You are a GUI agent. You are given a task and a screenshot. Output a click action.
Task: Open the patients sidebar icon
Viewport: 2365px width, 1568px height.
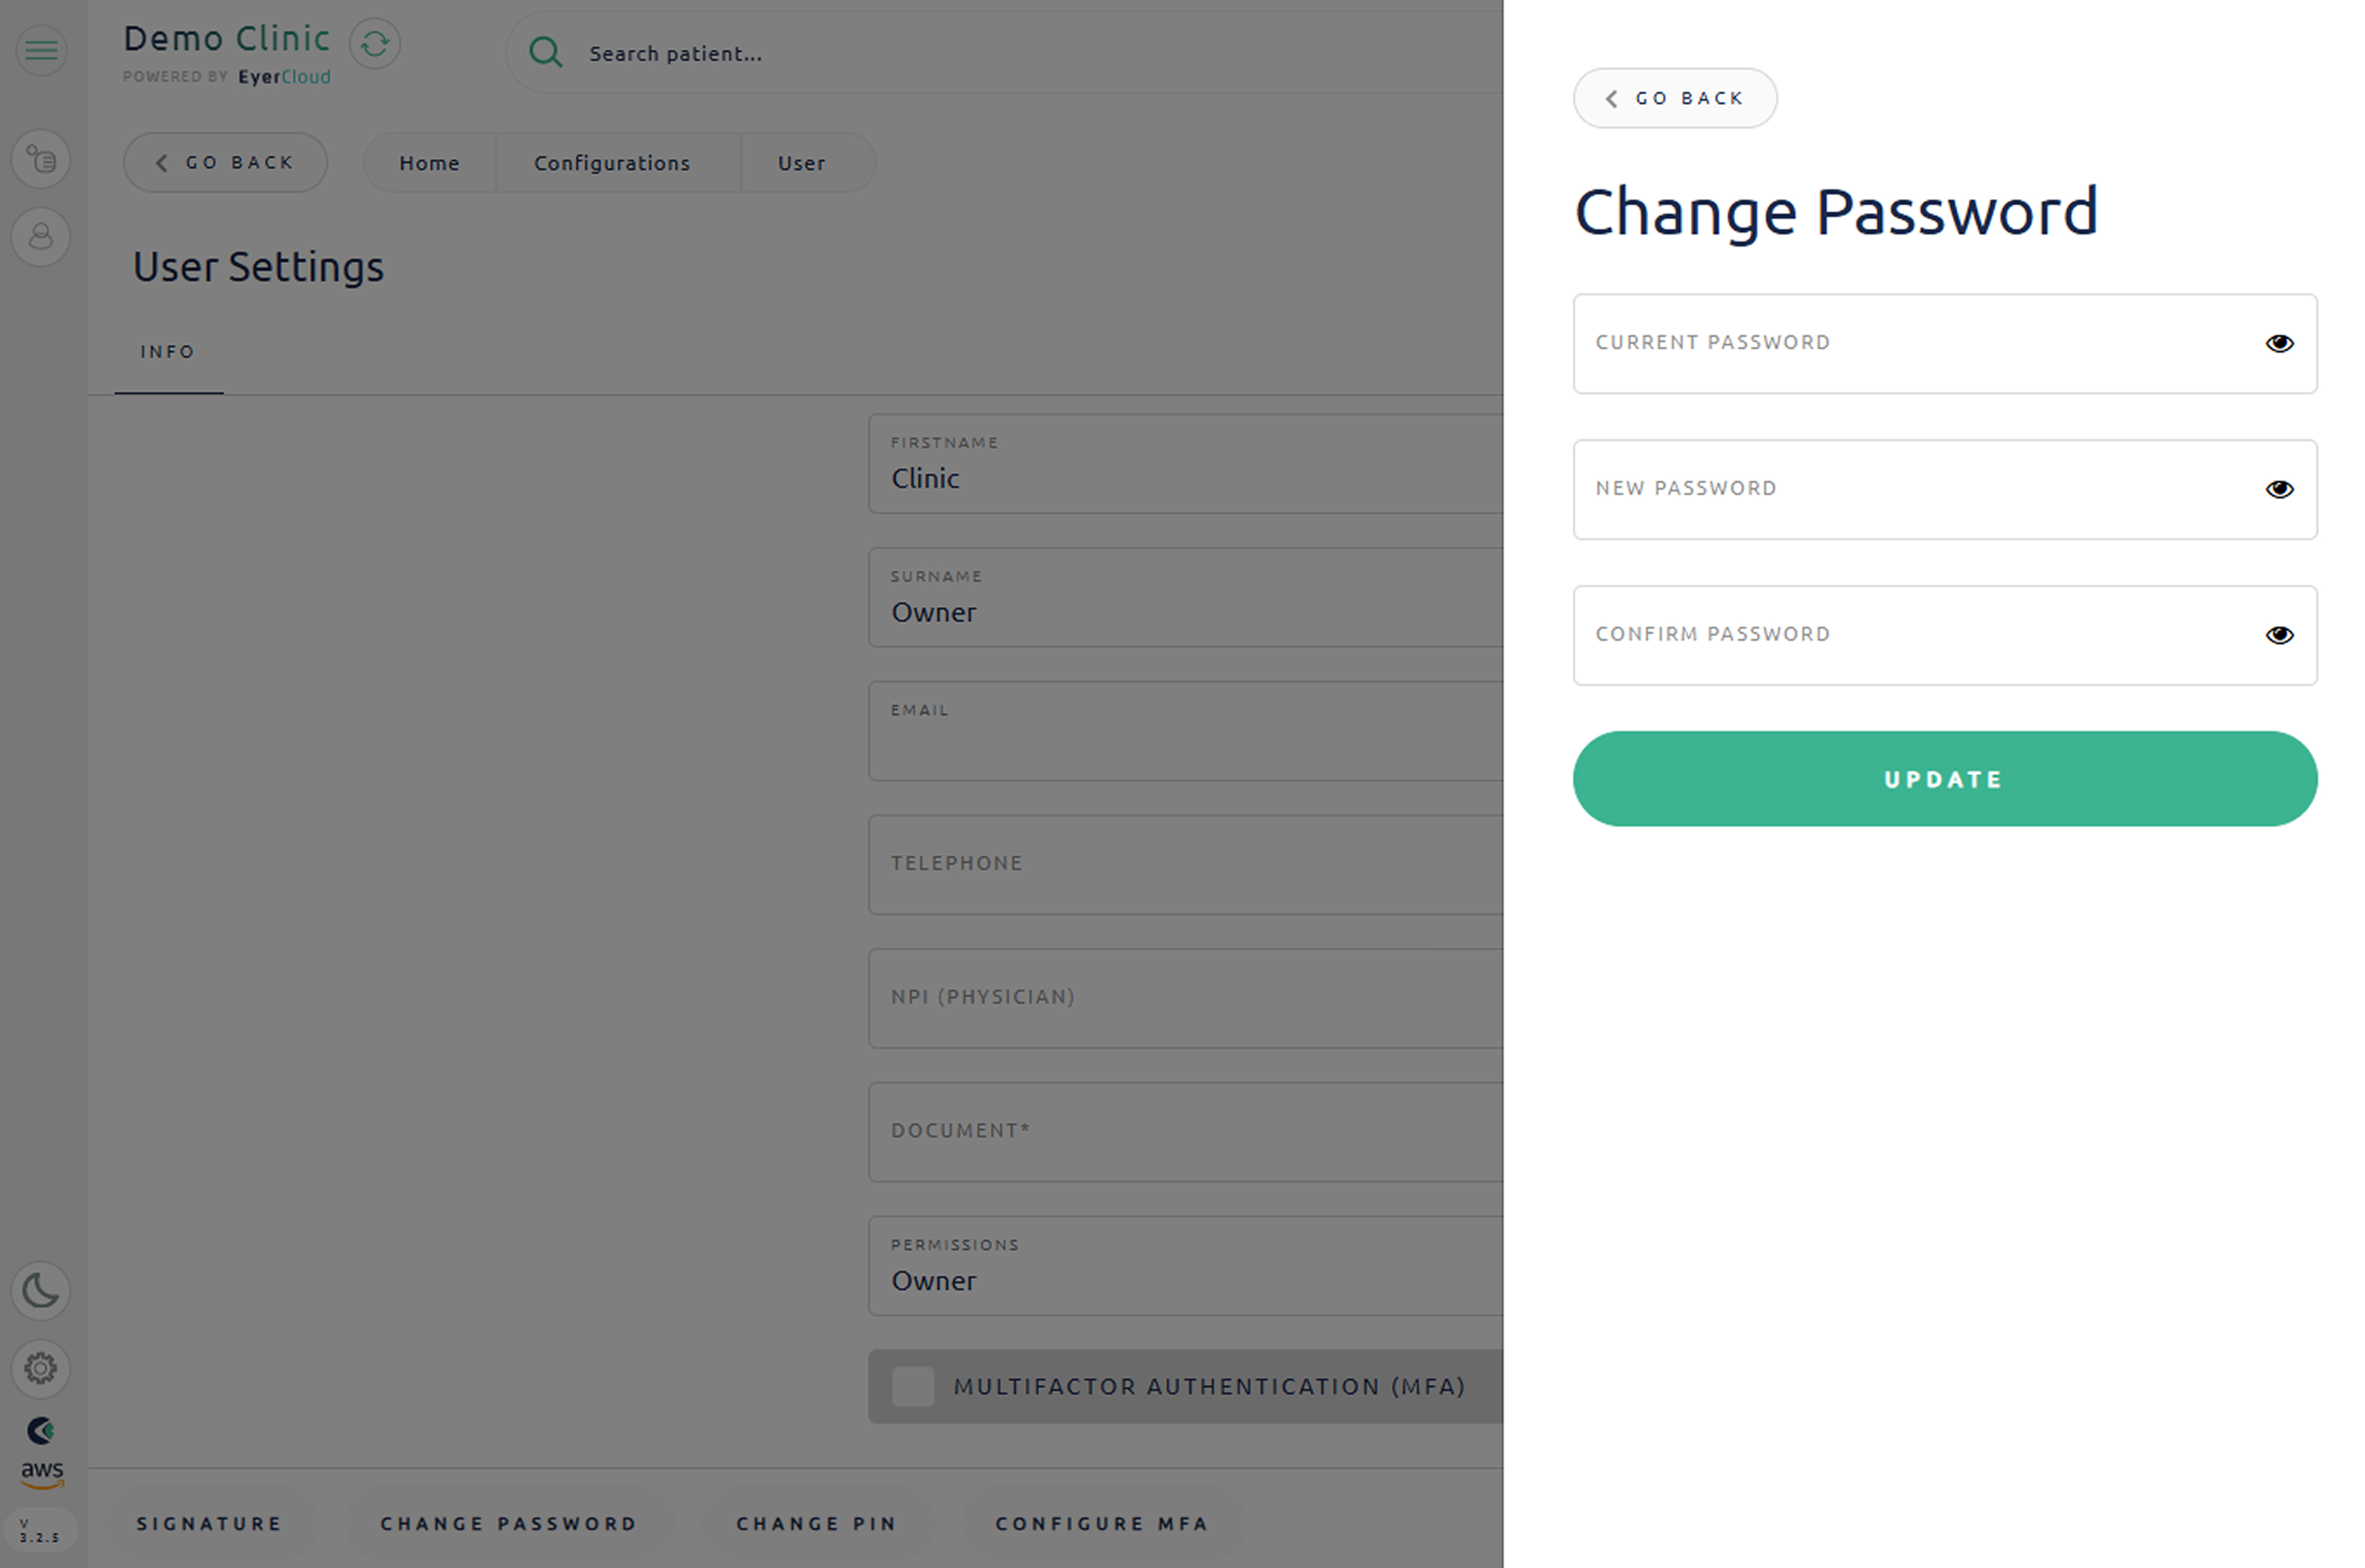[x=41, y=237]
